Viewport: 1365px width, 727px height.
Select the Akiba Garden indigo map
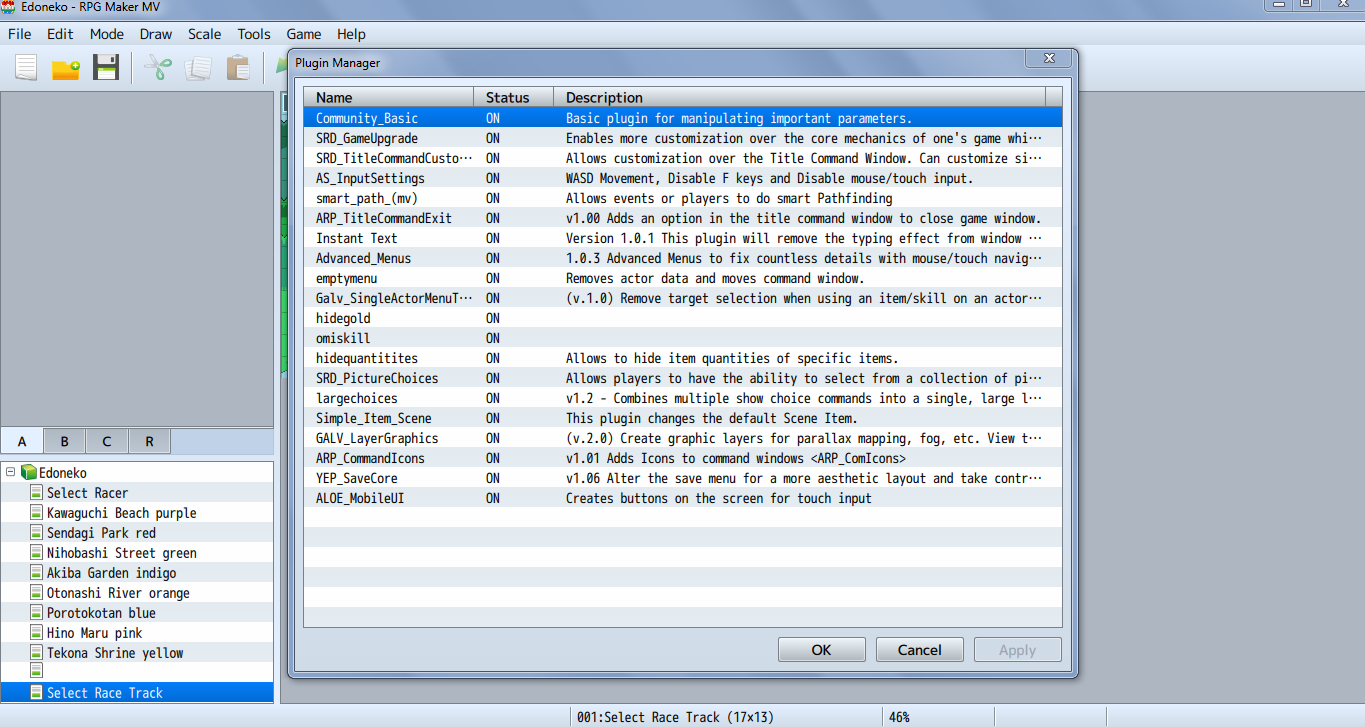(x=111, y=573)
